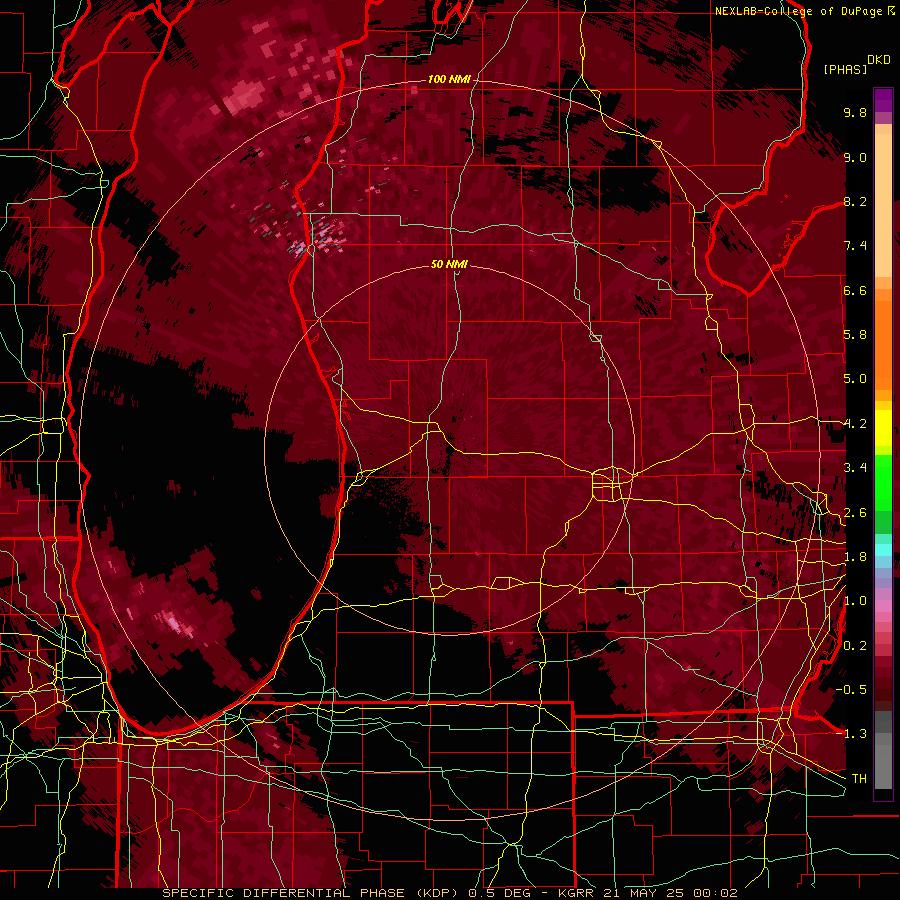Click the TH threshold label on the scale
This screenshot has height=900, width=900.
[x=859, y=778]
